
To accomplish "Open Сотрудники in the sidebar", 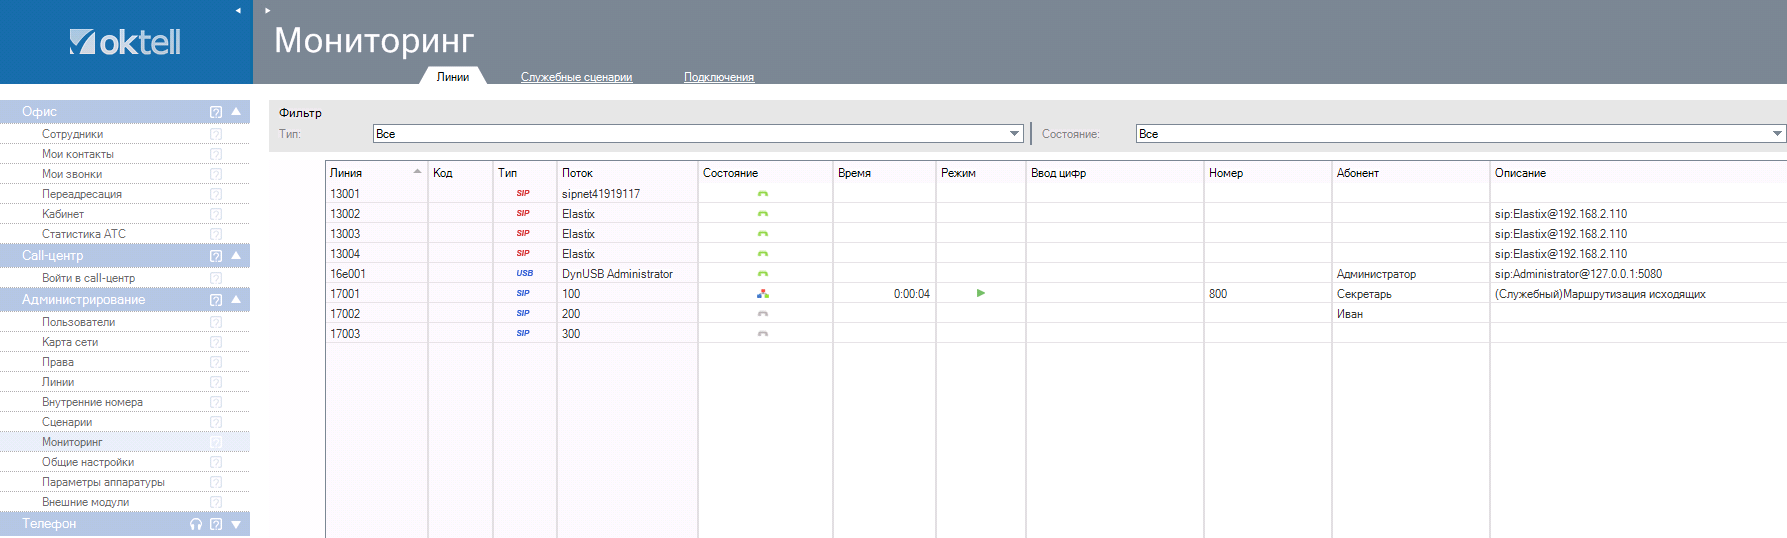I will point(72,134).
